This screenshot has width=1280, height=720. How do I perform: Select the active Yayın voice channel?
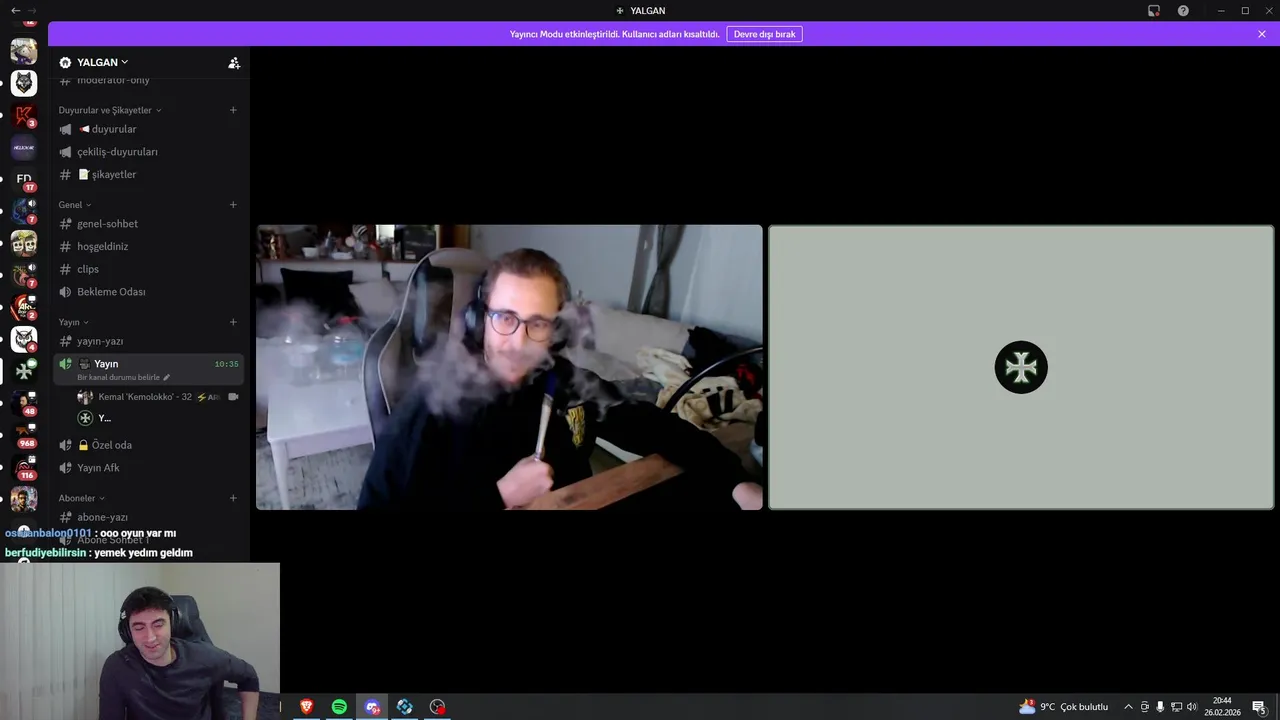pyautogui.click(x=149, y=369)
